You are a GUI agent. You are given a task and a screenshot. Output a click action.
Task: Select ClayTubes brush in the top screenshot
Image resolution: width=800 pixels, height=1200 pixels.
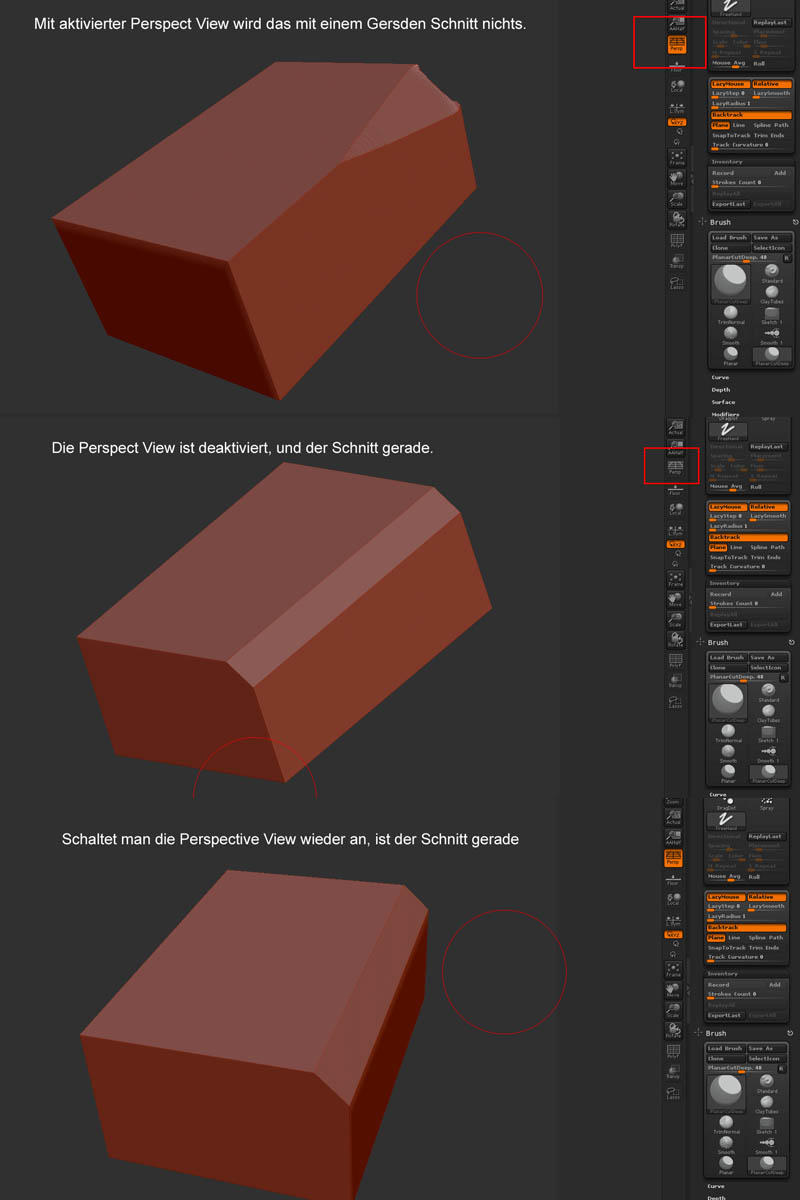771,293
